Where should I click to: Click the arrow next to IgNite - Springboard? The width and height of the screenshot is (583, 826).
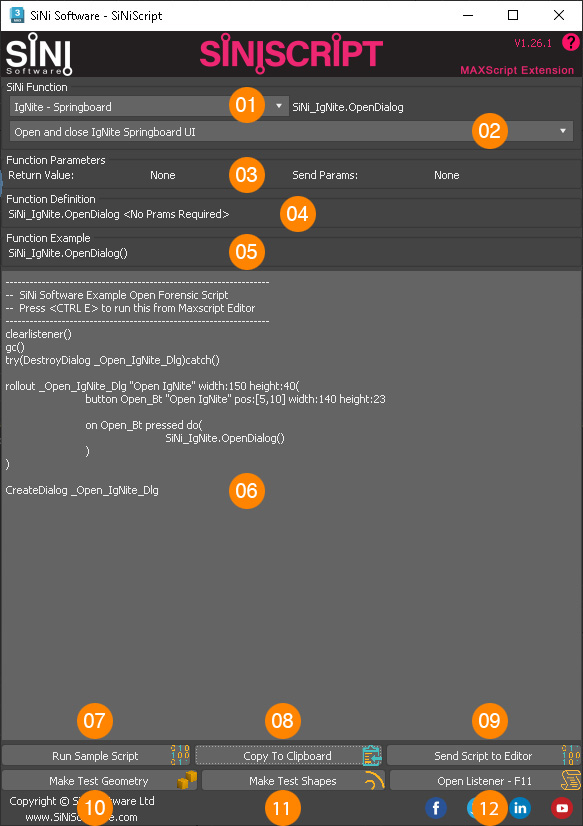(x=277, y=106)
